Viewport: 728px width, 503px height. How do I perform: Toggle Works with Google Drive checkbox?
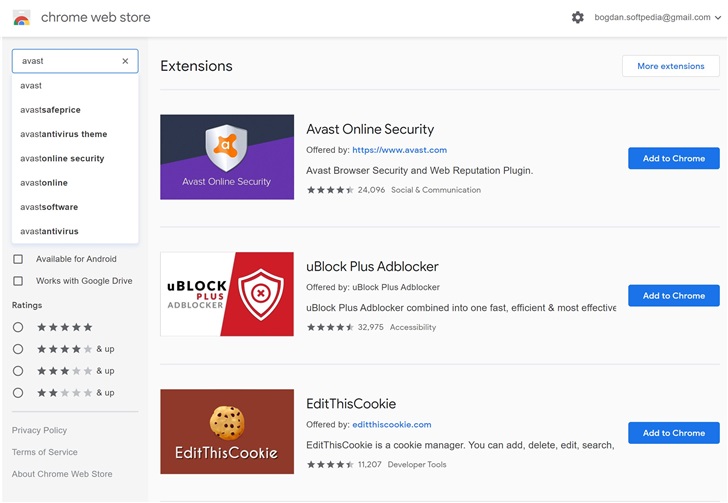[x=18, y=281]
